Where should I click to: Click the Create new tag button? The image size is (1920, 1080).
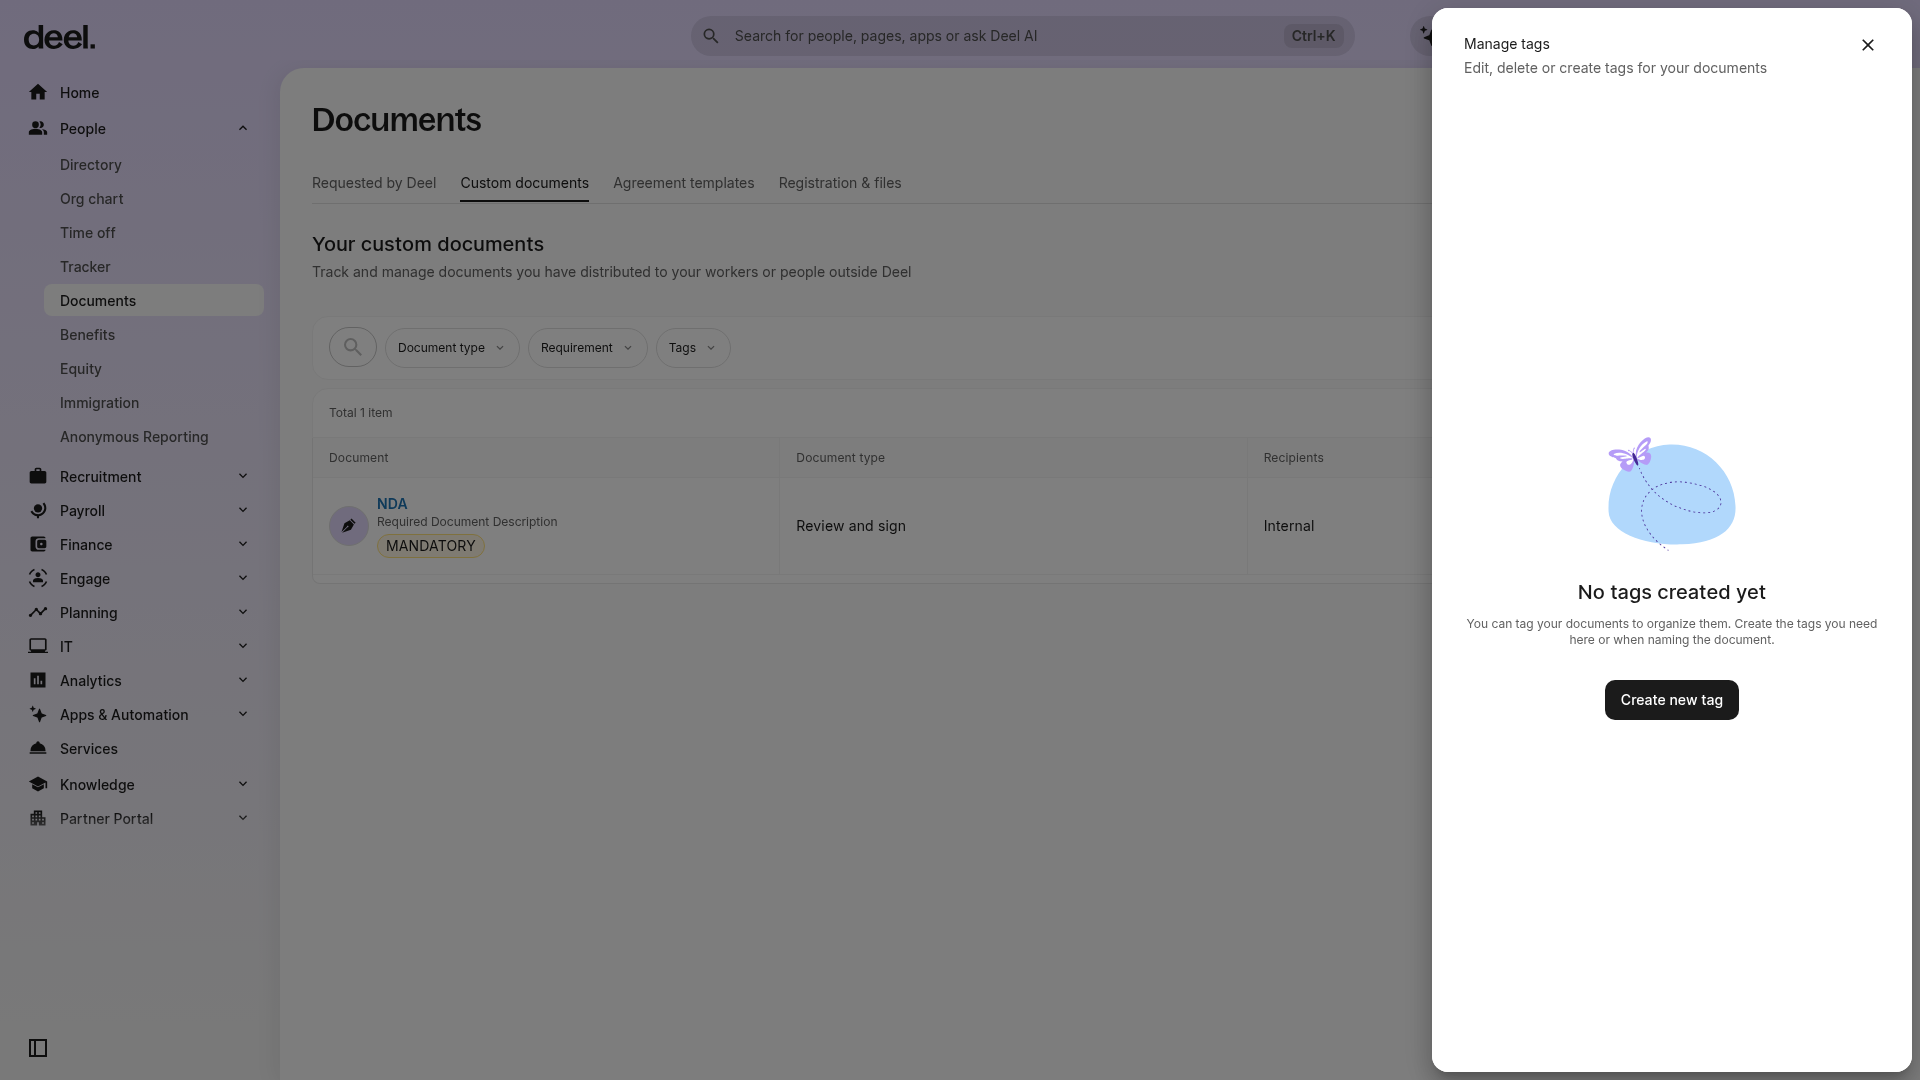pyautogui.click(x=1672, y=700)
